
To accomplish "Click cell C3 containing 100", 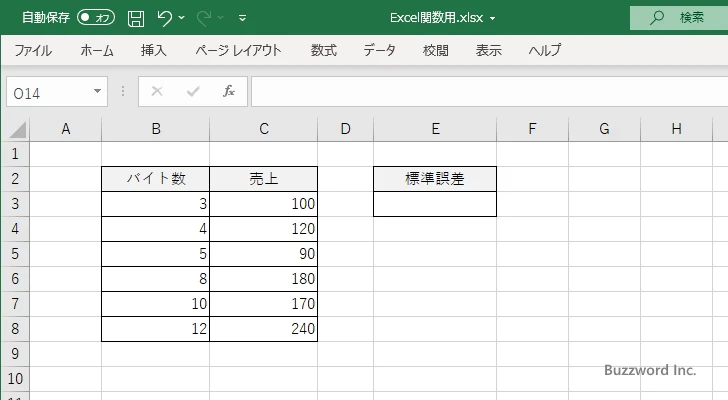I will pyautogui.click(x=264, y=204).
